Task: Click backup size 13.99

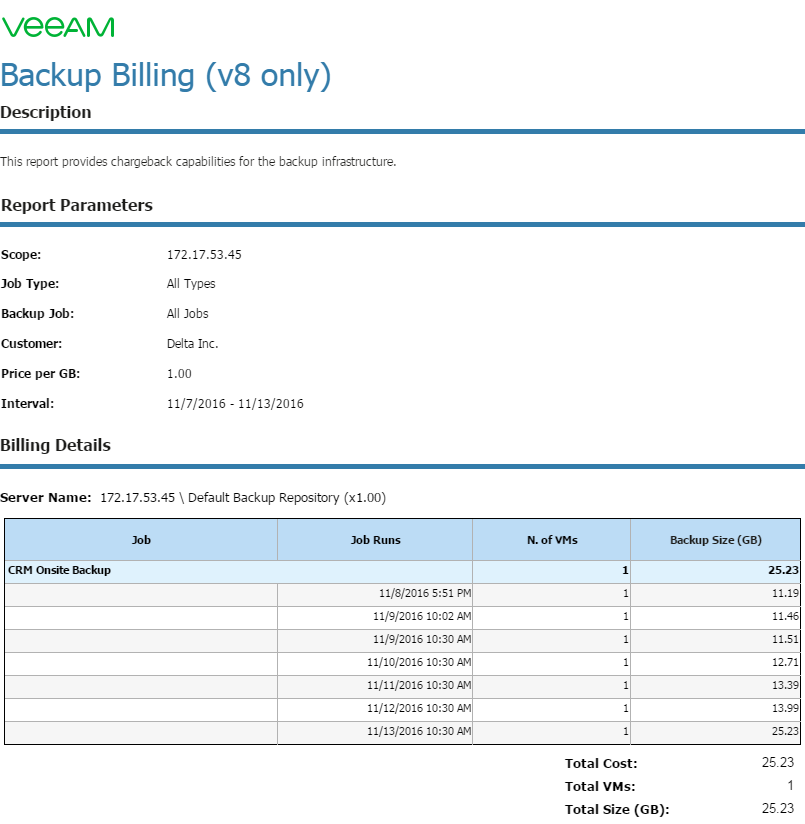Action: [785, 708]
